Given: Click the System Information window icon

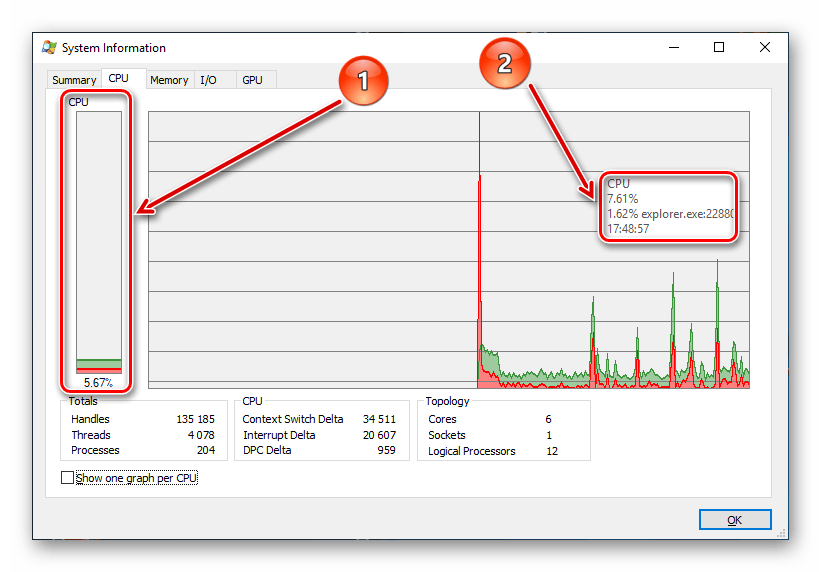Looking at the screenshot, I should [49, 48].
